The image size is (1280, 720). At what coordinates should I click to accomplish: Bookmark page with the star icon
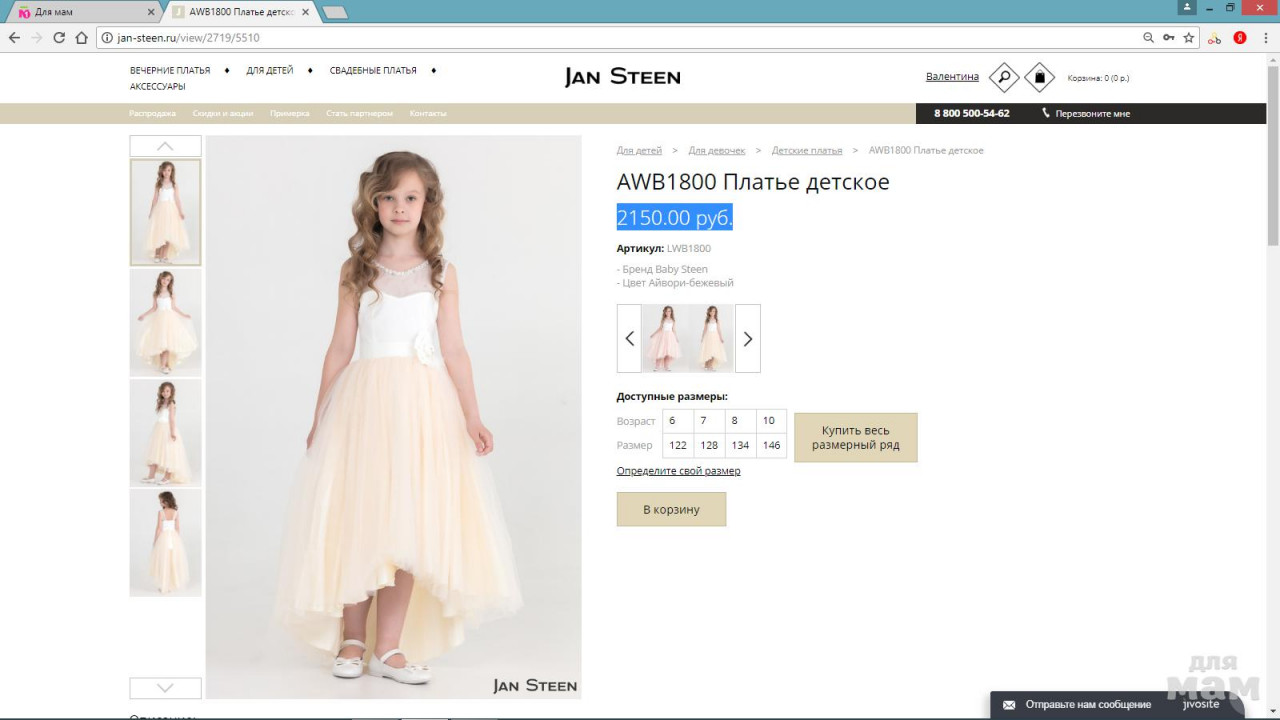1189,38
